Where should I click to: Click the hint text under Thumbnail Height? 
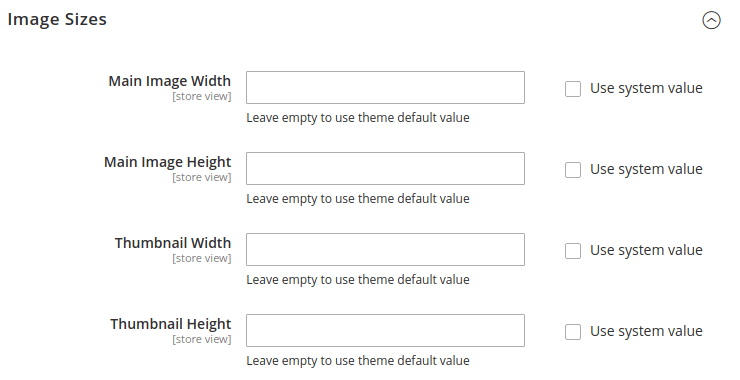pyautogui.click(x=358, y=361)
